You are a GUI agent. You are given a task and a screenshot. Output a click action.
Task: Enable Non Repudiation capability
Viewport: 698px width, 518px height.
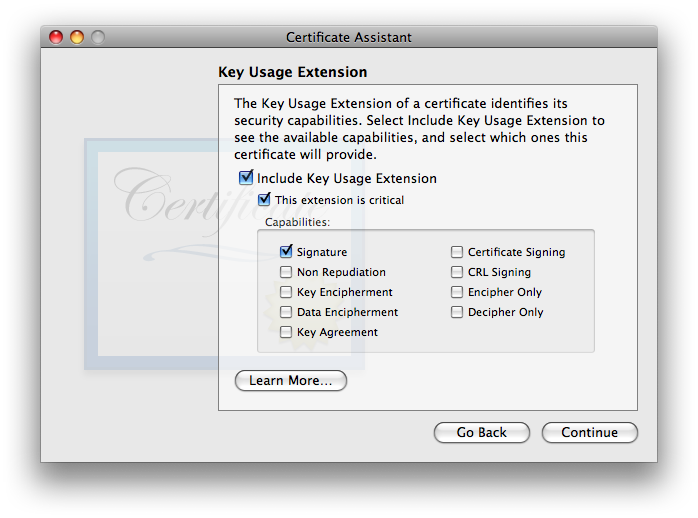click(x=287, y=272)
